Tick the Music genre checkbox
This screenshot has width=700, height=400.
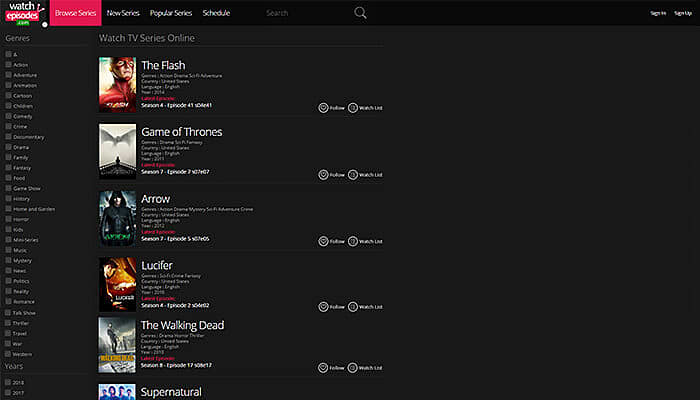[8, 250]
